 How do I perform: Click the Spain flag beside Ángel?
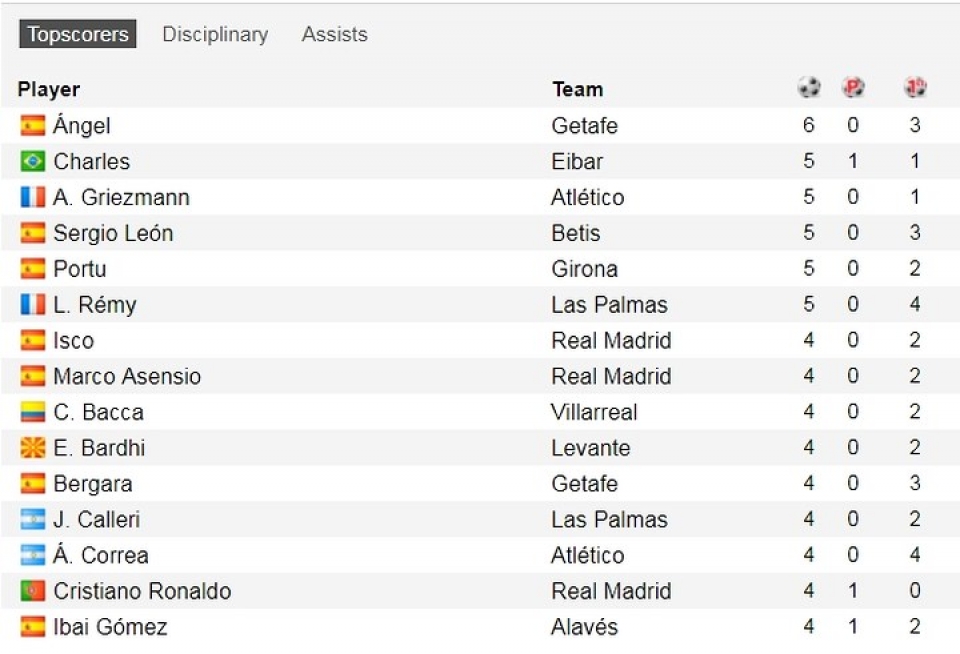click(33, 126)
